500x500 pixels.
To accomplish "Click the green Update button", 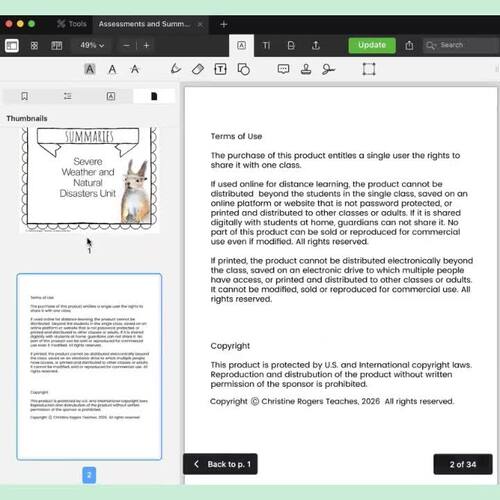I will 372,45.
